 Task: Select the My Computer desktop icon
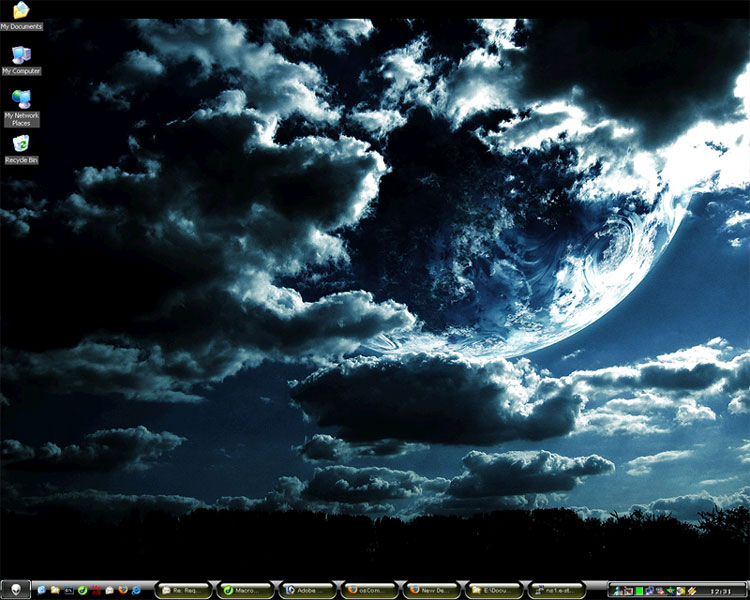coord(21,56)
